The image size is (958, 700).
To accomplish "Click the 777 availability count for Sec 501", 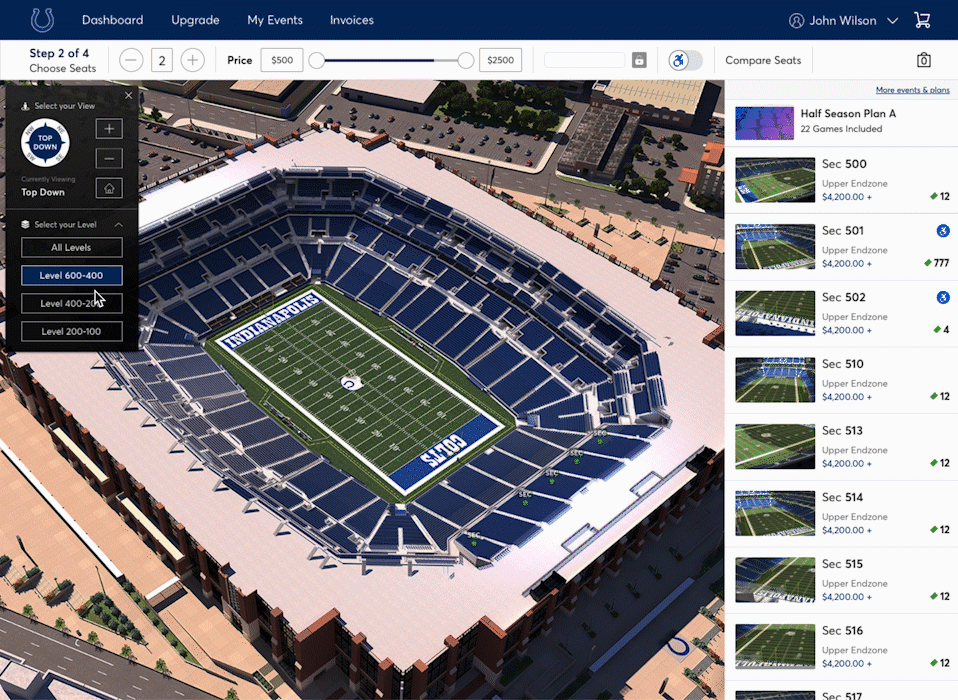I will (x=942, y=263).
